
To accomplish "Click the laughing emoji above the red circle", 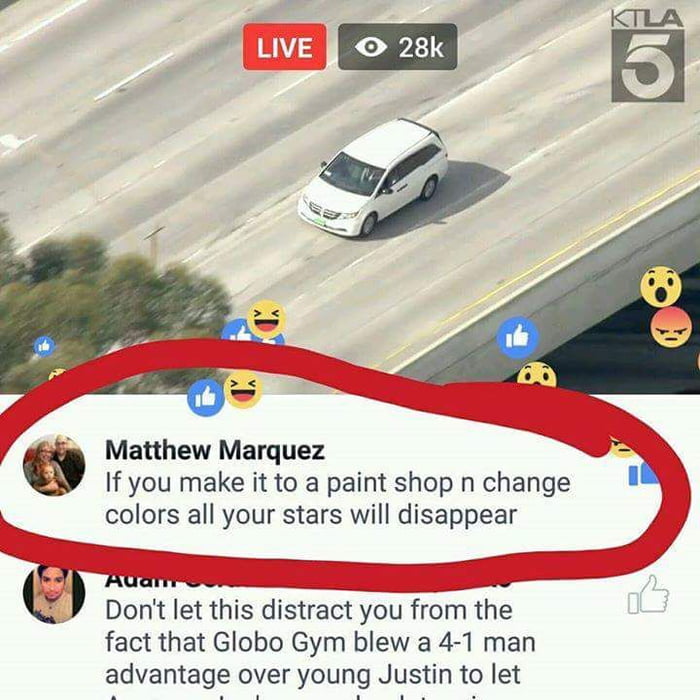I will pos(267,319).
